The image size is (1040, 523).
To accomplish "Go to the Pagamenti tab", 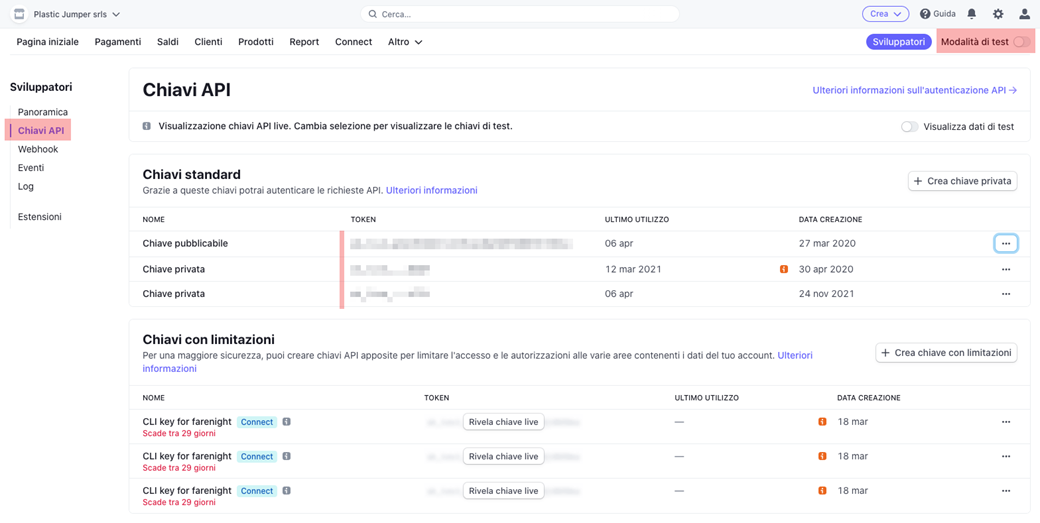I will click(x=118, y=42).
